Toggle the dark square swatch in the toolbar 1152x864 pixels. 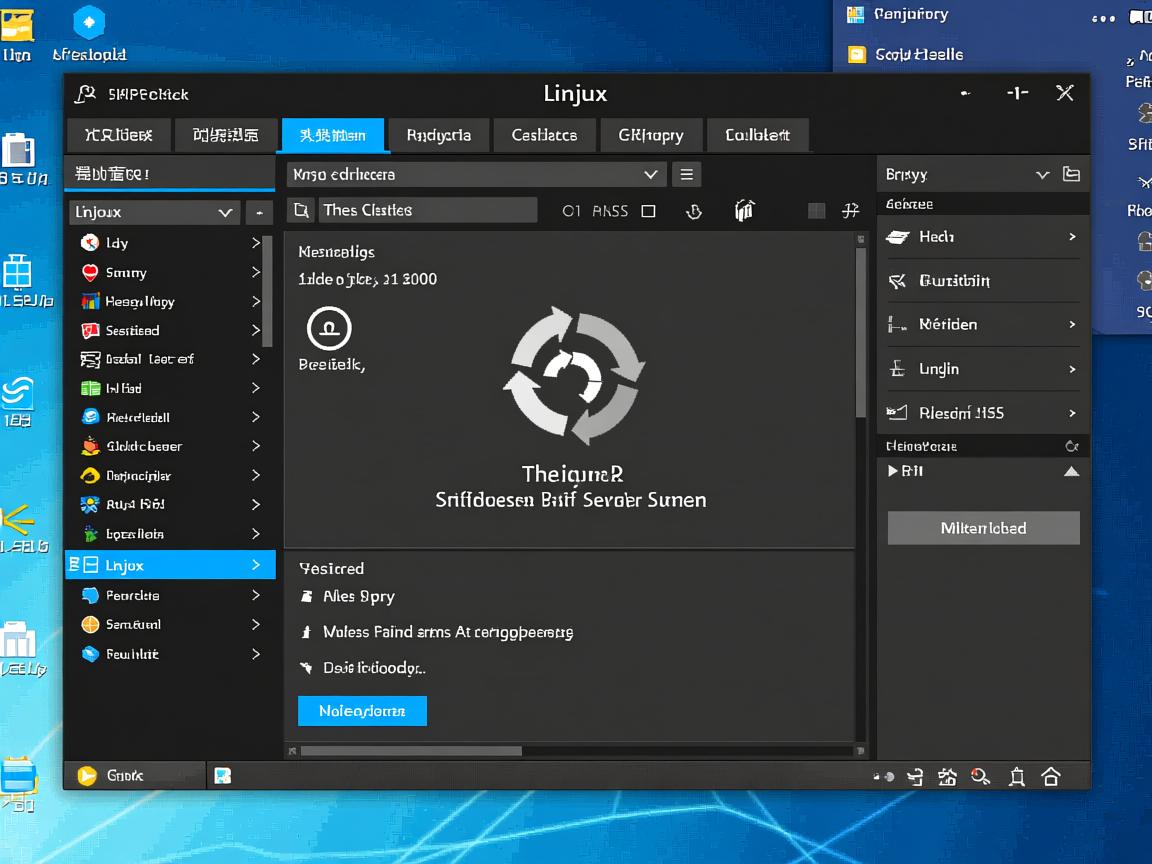pos(816,211)
